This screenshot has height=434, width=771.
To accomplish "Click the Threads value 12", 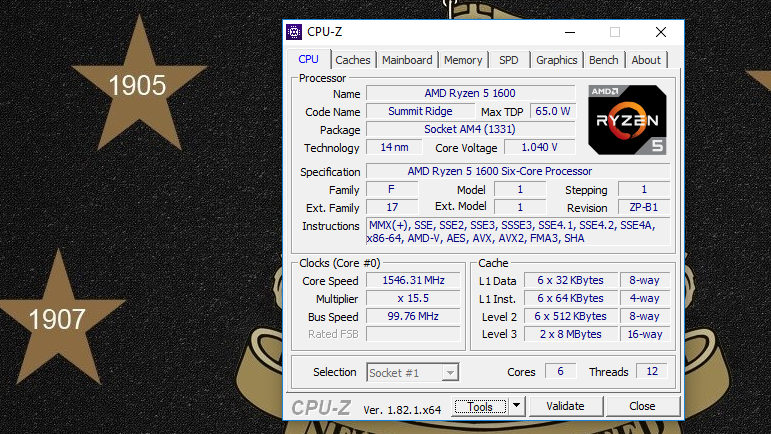I will tap(652, 371).
